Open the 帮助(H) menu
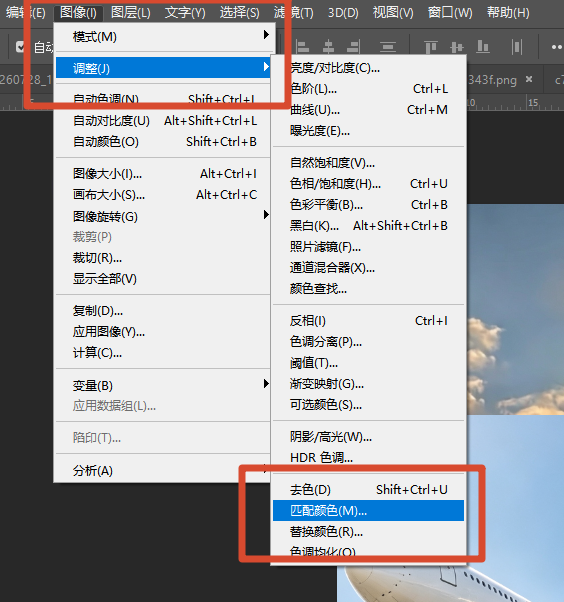The height and width of the screenshot is (602, 564). [x=508, y=13]
